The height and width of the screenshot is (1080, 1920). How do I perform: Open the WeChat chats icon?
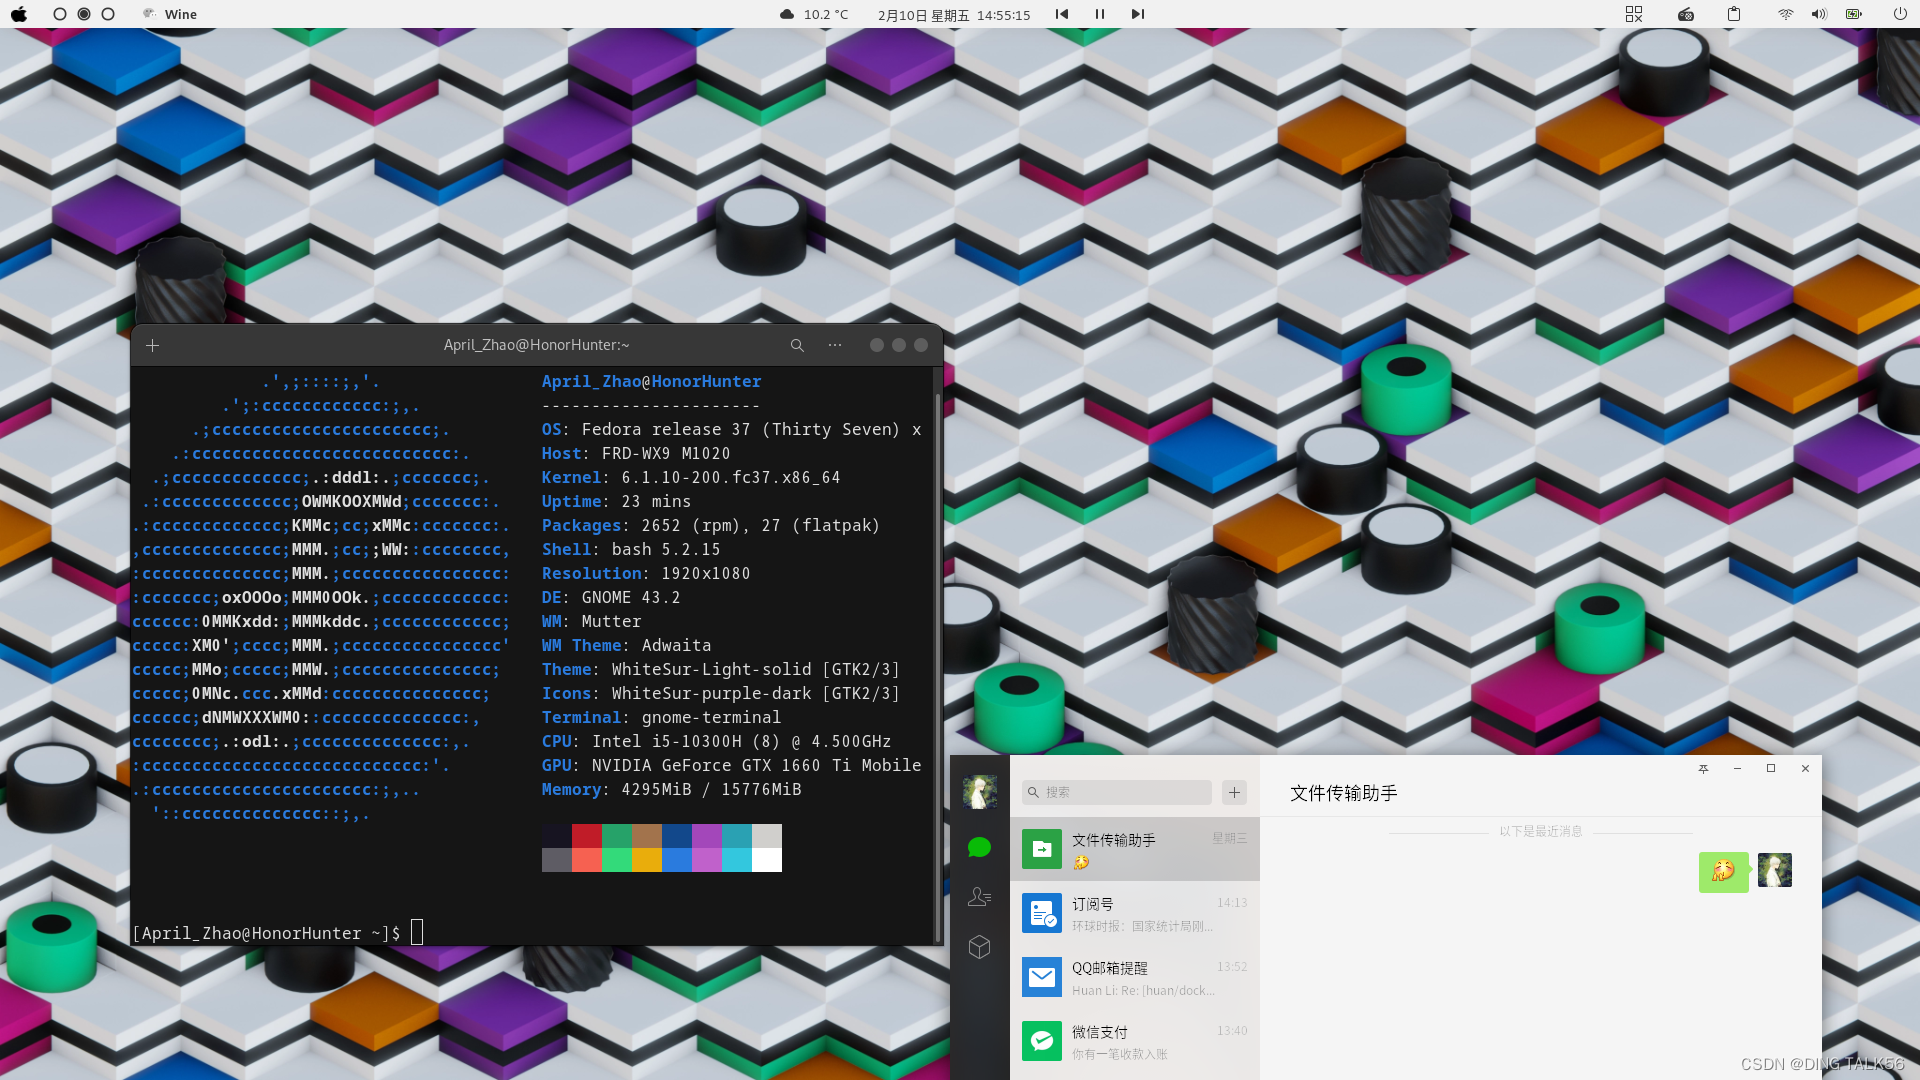[979, 848]
